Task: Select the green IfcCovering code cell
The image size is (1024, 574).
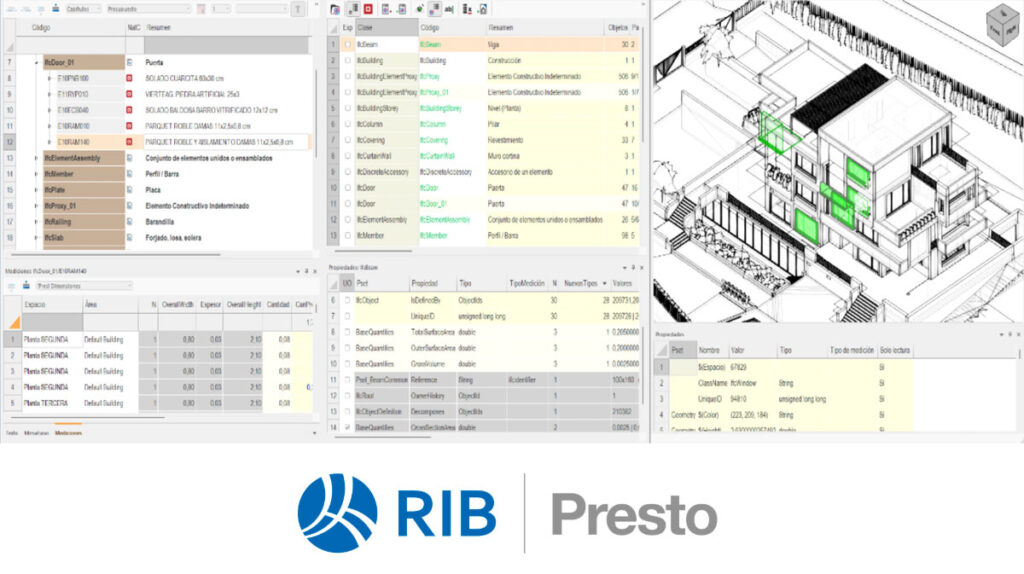Action: [x=452, y=140]
